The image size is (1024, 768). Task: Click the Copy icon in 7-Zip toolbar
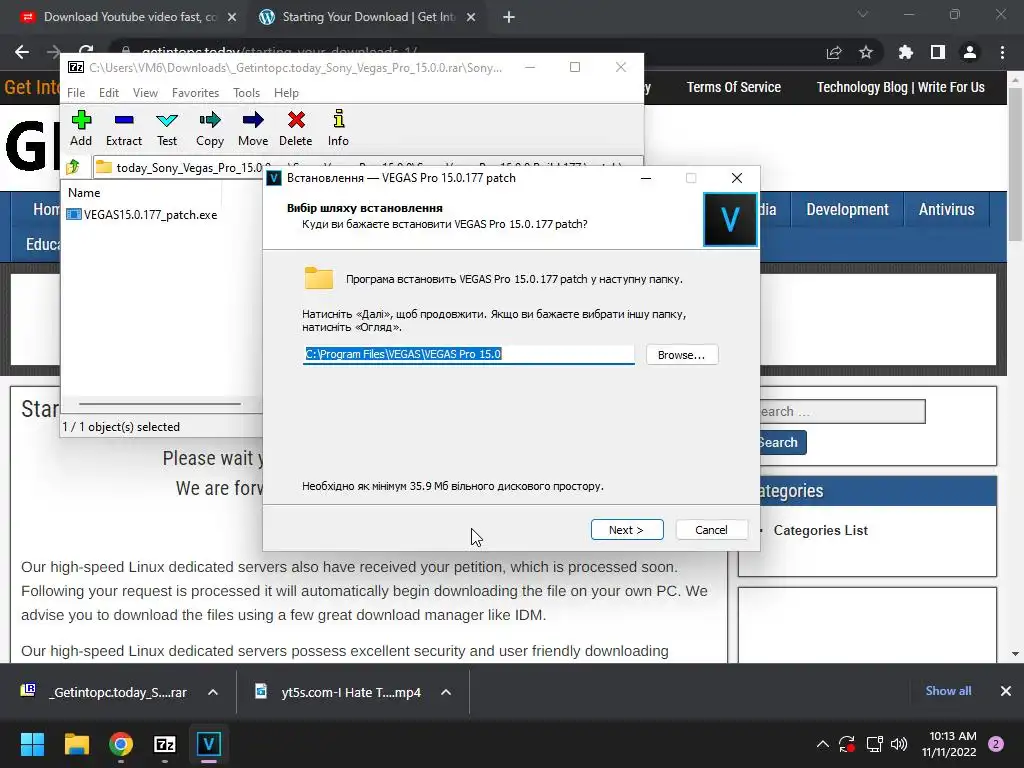click(x=210, y=128)
